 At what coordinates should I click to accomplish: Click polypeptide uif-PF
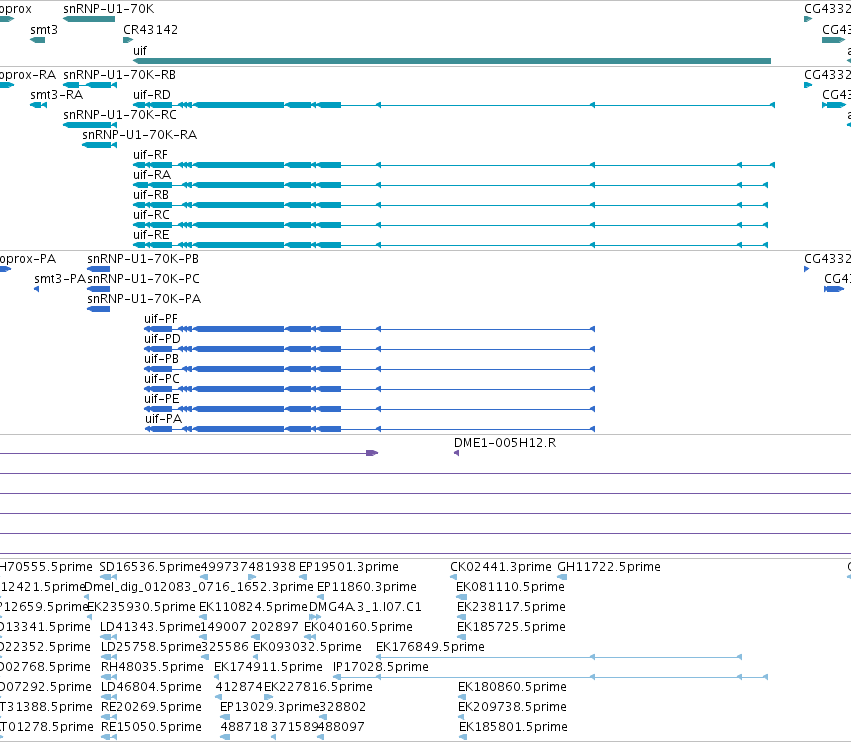click(161, 319)
